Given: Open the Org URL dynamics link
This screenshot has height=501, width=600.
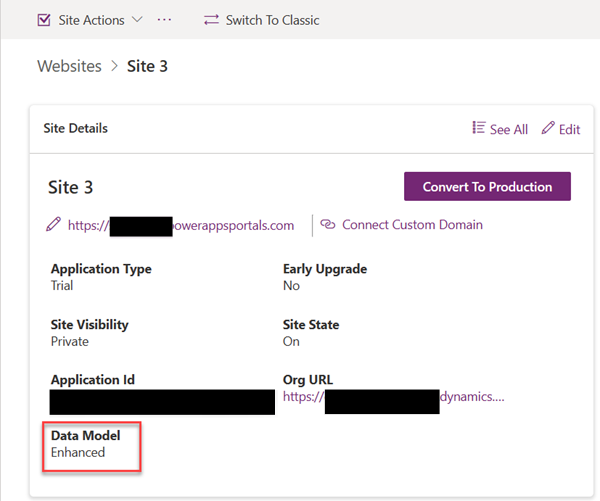Looking at the screenshot, I should coord(394,396).
